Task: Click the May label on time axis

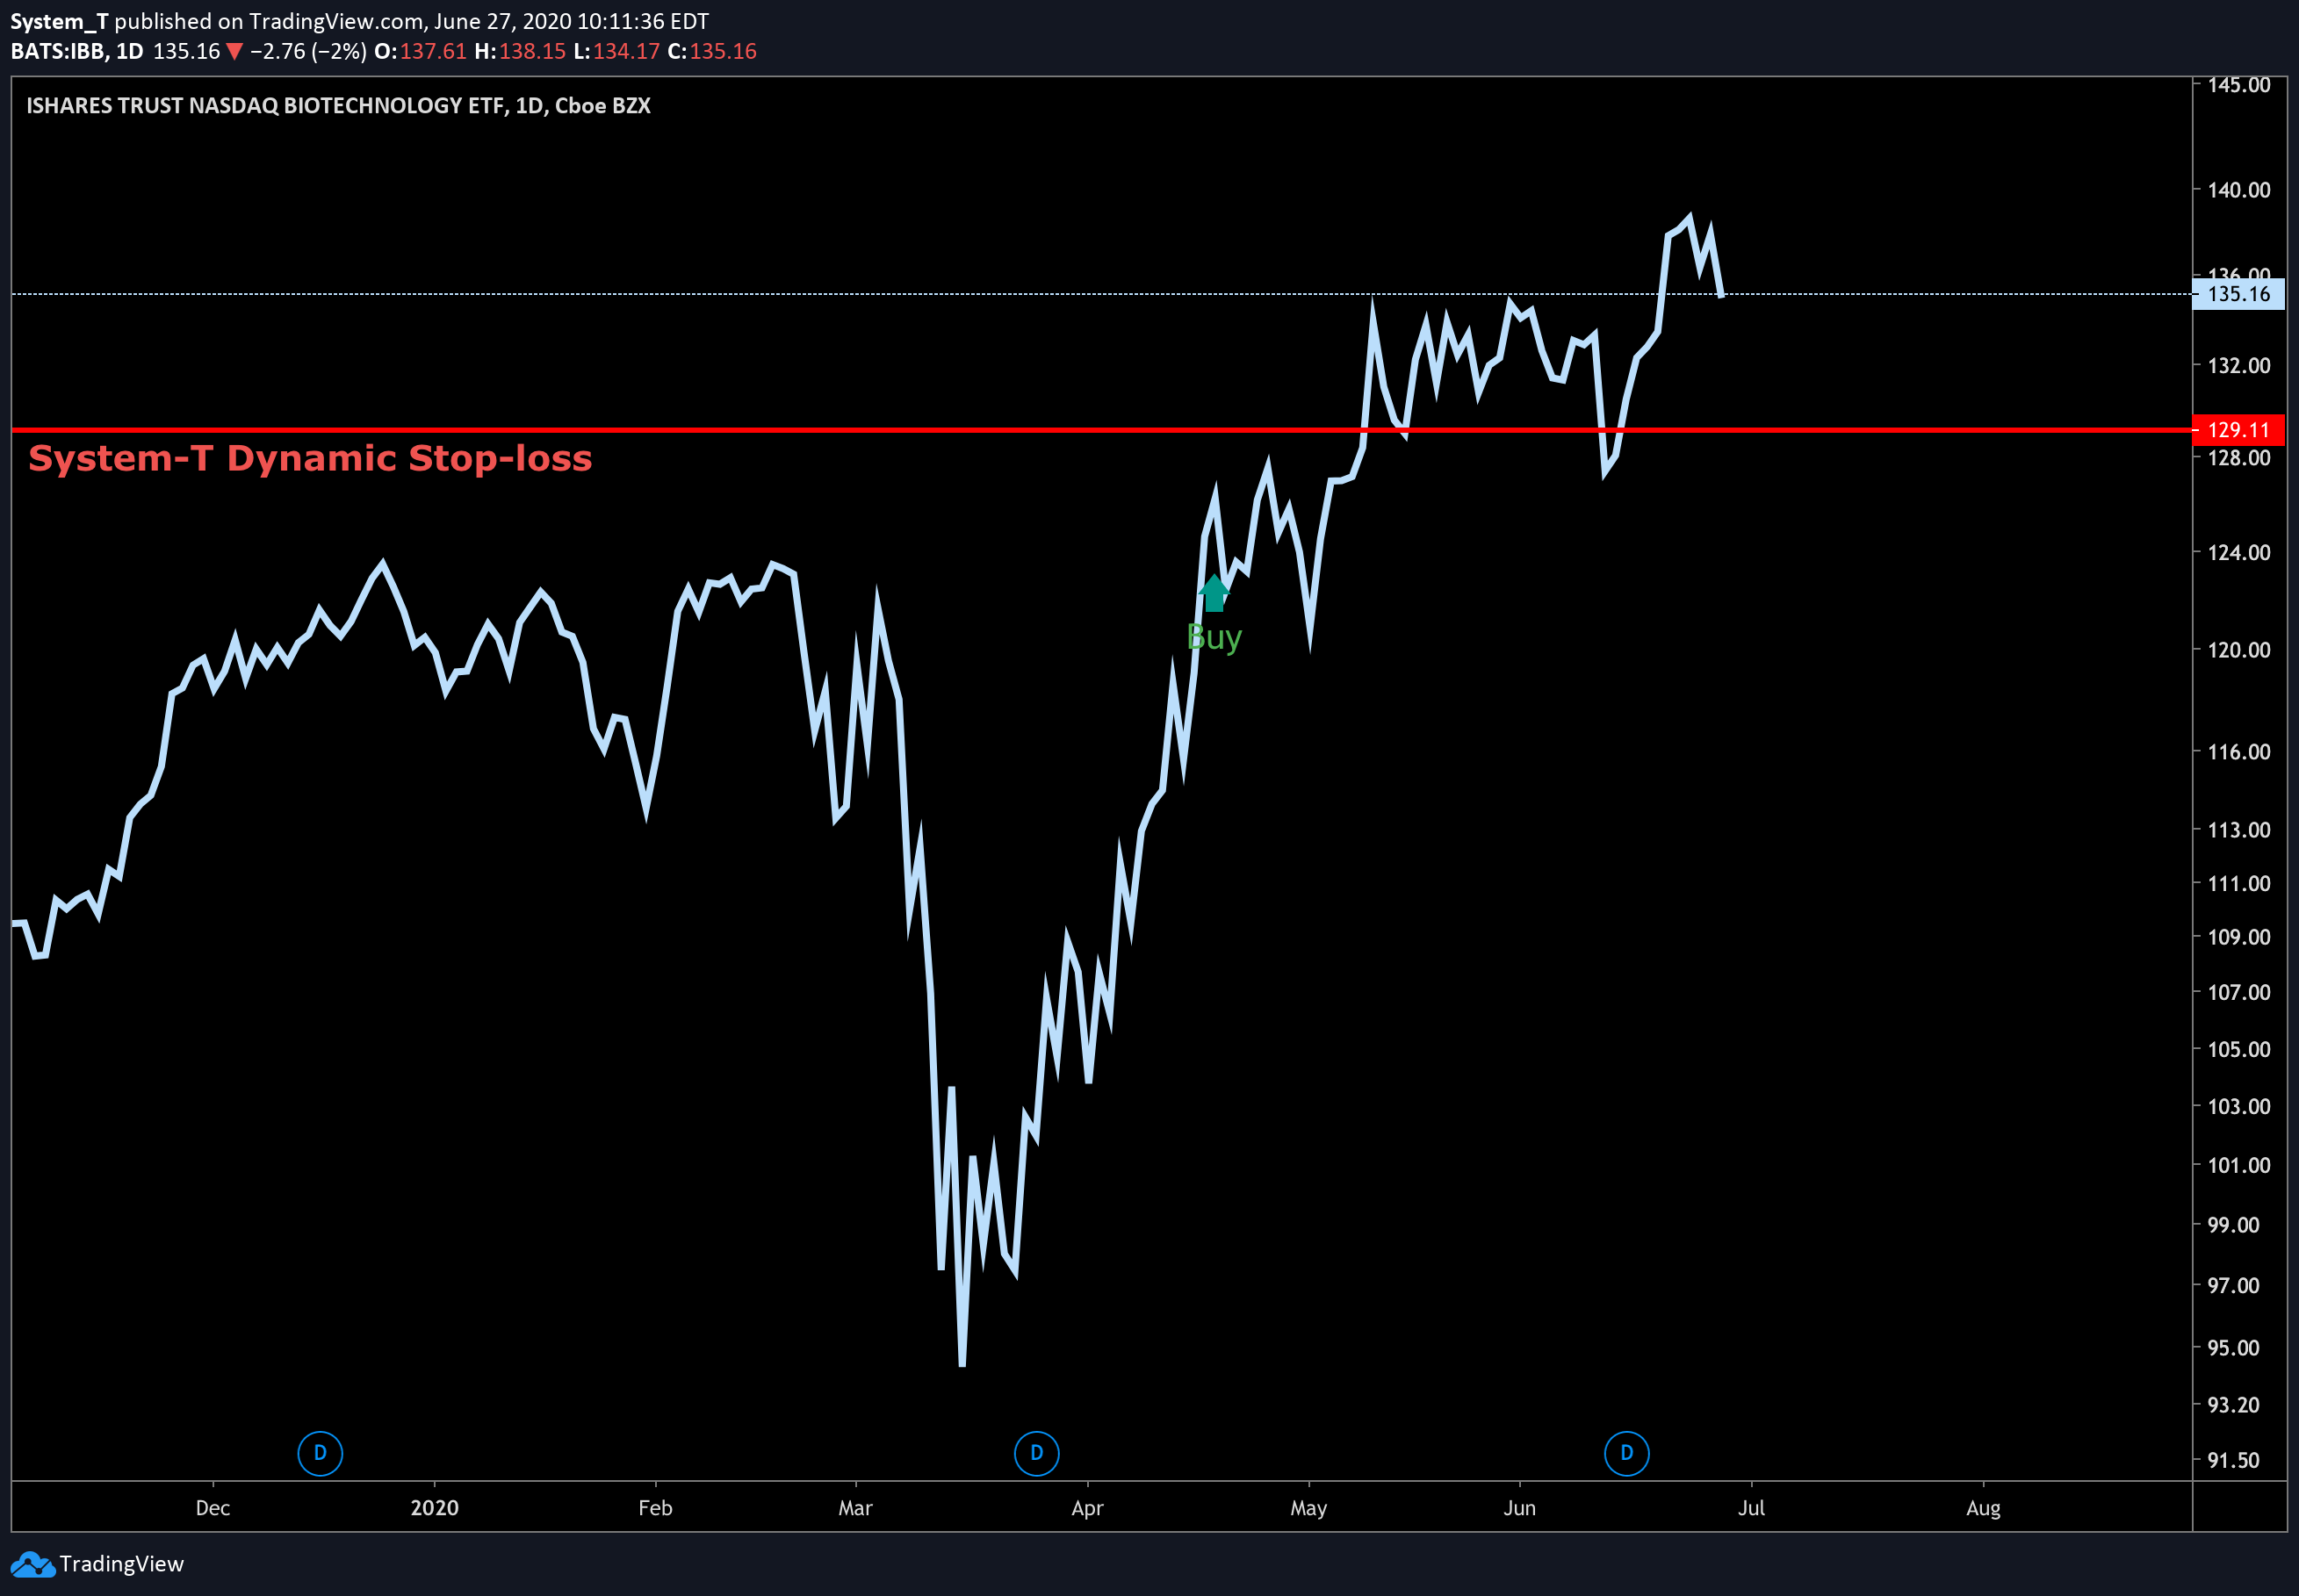Action: coord(1308,1508)
